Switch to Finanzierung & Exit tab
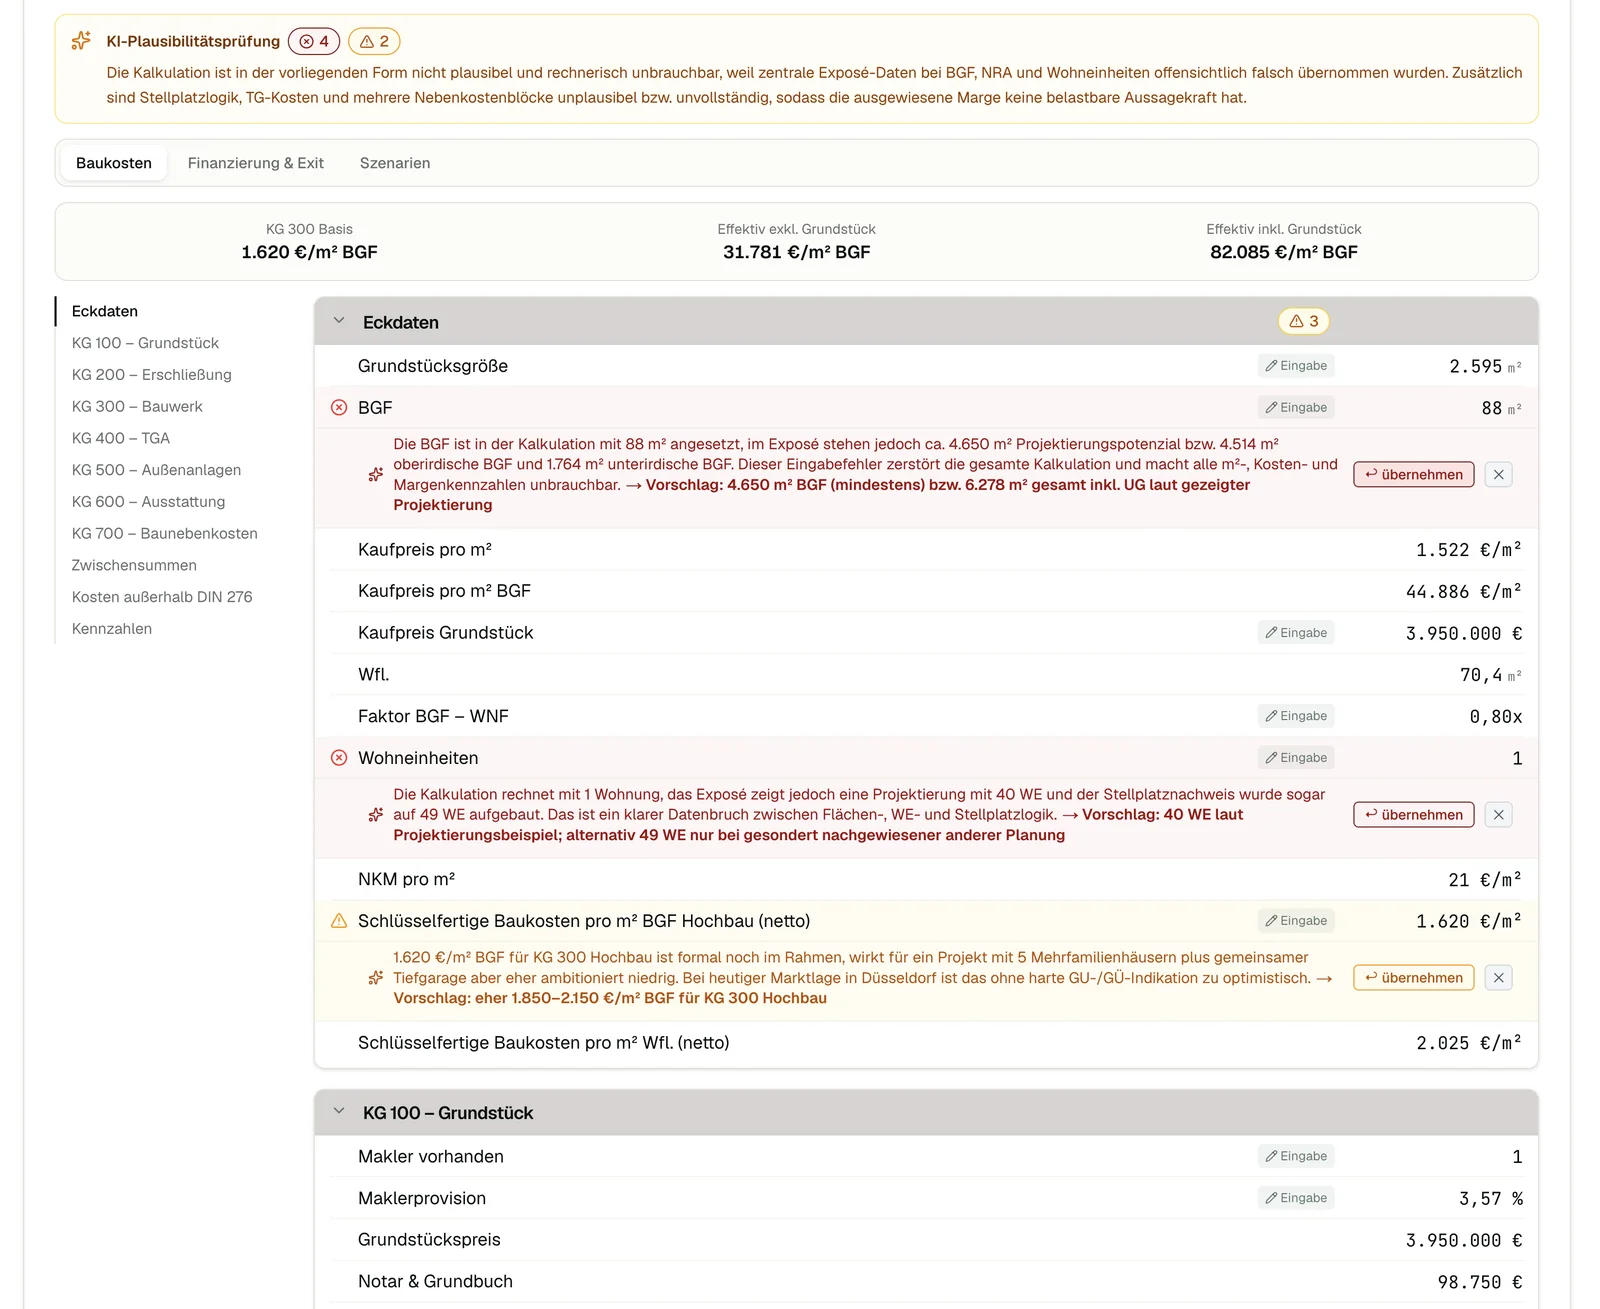Image resolution: width=1600 pixels, height=1309 pixels. click(256, 163)
